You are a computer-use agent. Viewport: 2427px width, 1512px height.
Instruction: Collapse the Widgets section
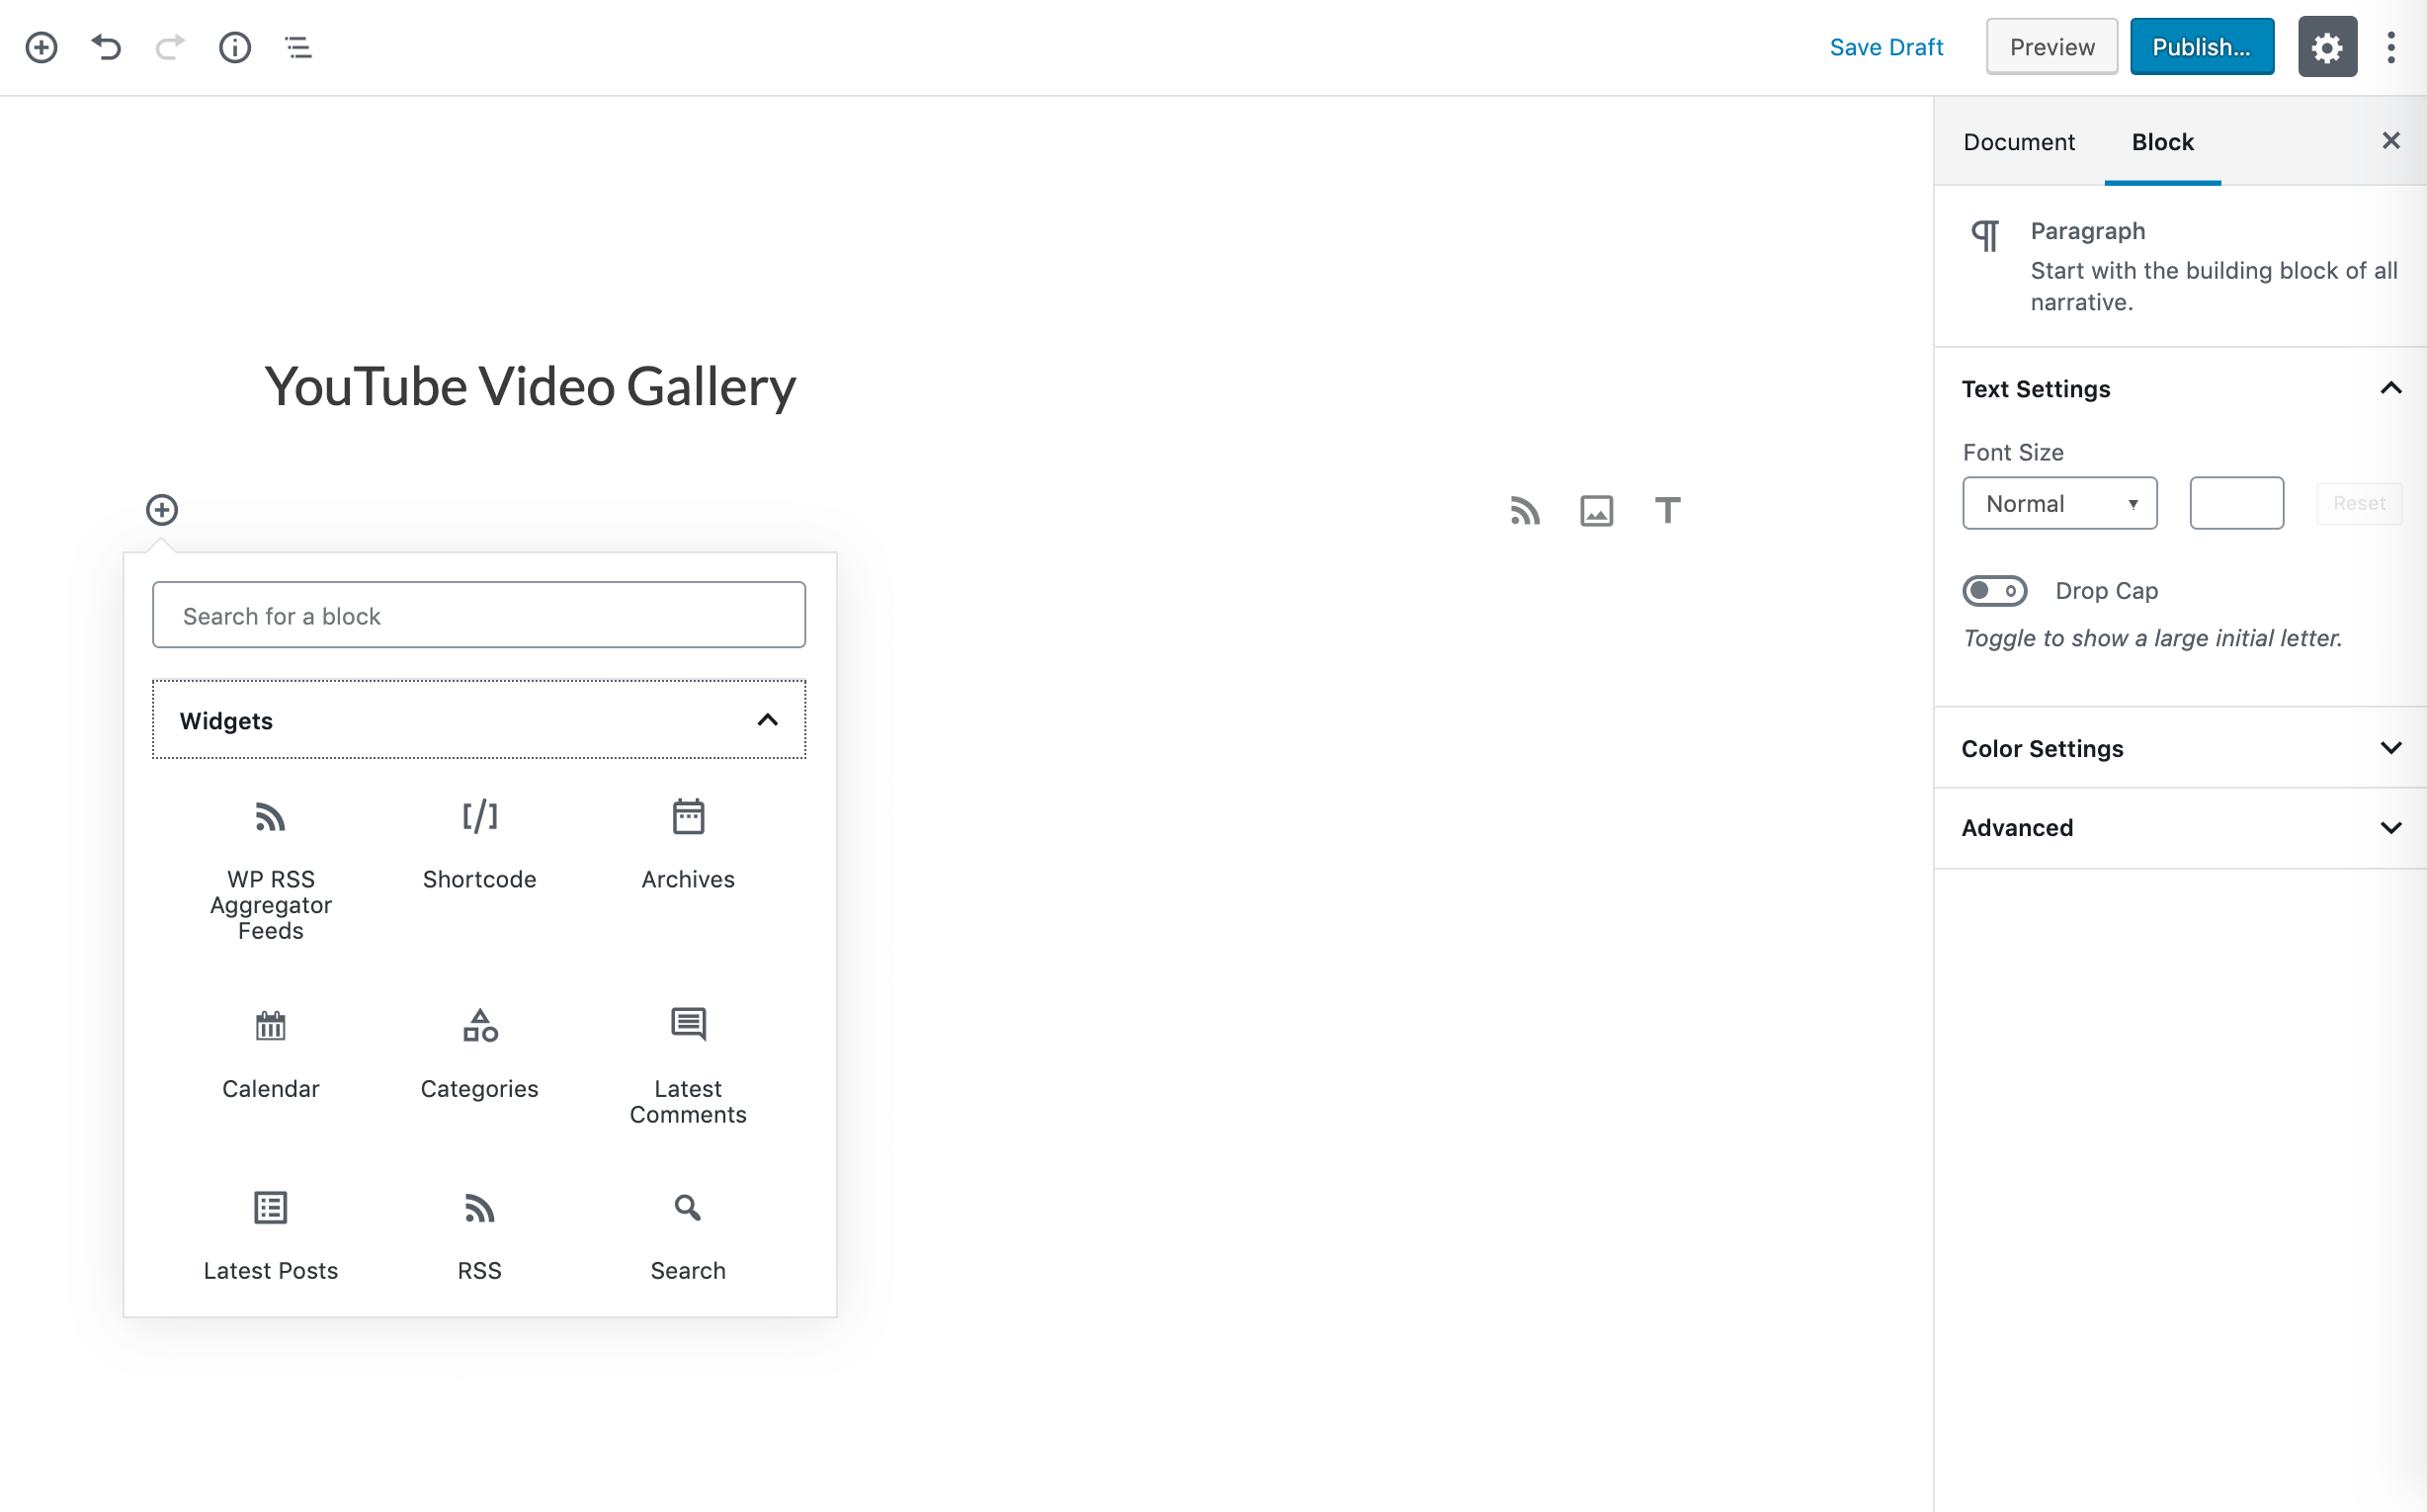point(479,720)
